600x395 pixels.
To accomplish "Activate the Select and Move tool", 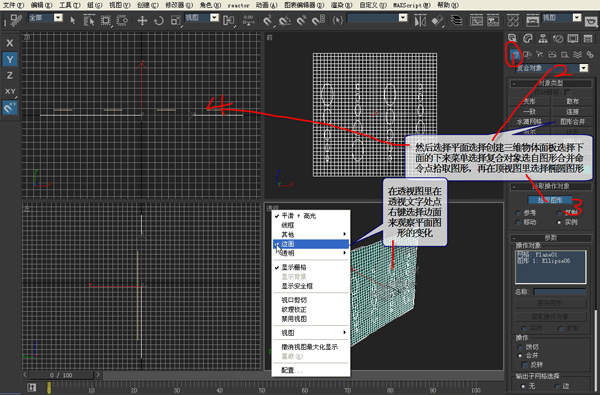I will click(x=142, y=20).
